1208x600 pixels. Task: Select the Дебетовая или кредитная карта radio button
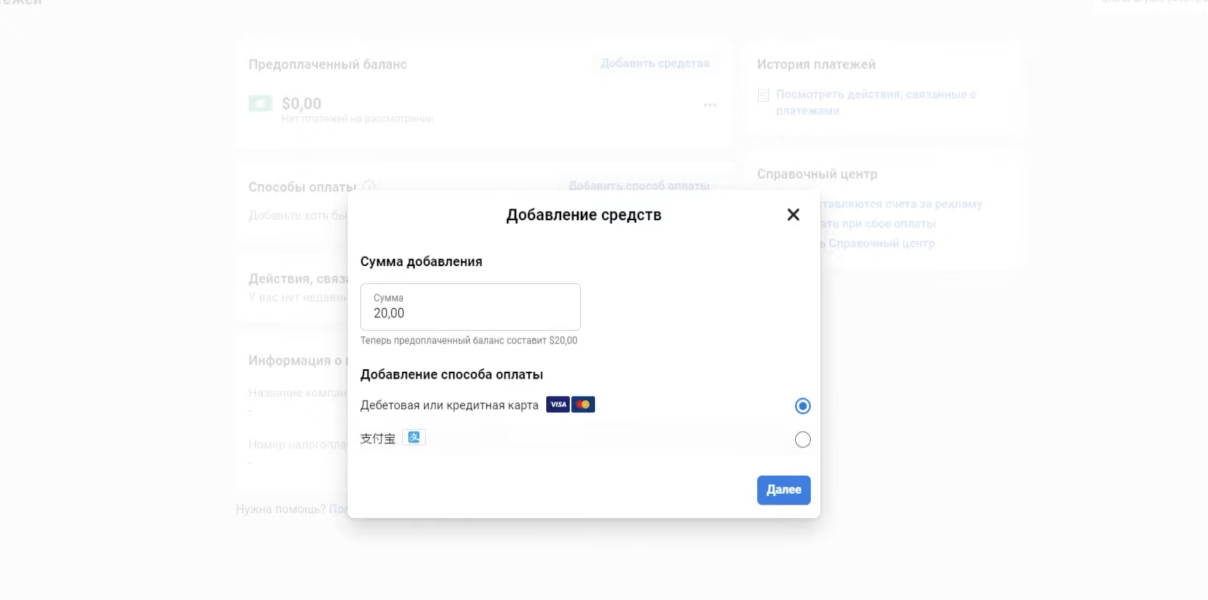click(x=802, y=406)
